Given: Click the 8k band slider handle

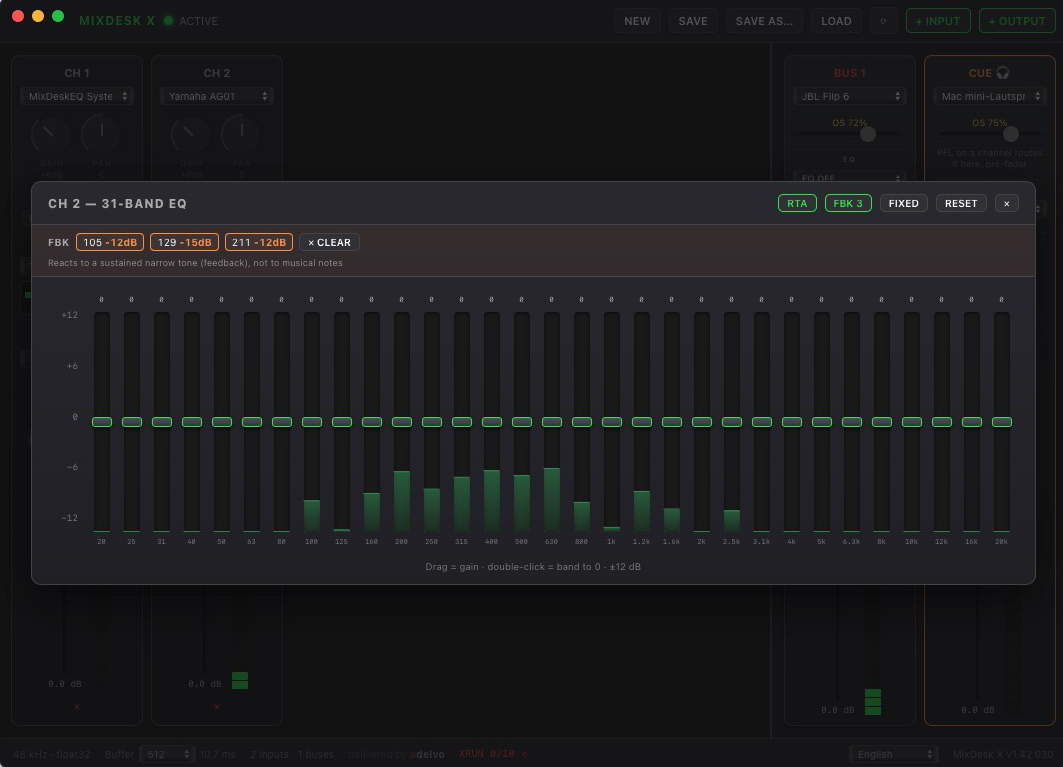Looking at the screenshot, I should (881, 422).
